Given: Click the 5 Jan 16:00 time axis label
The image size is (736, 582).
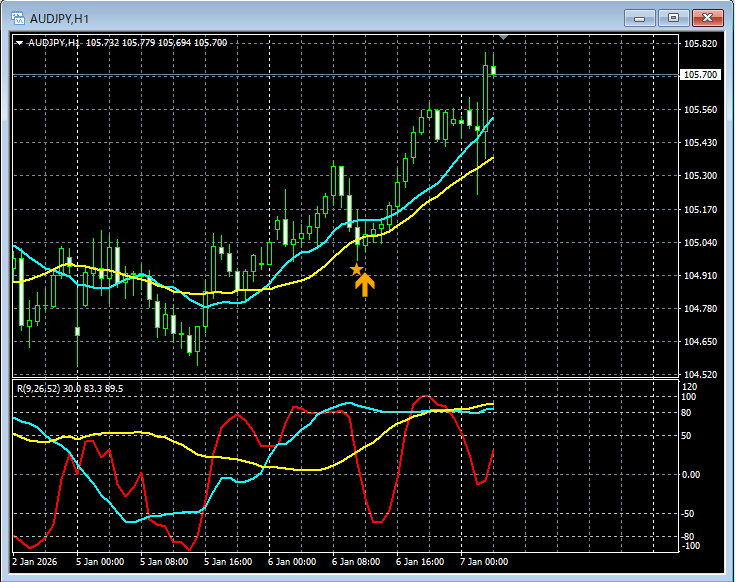Looking at the screenshot, I should pyautogui.click(x=228, y=561).
